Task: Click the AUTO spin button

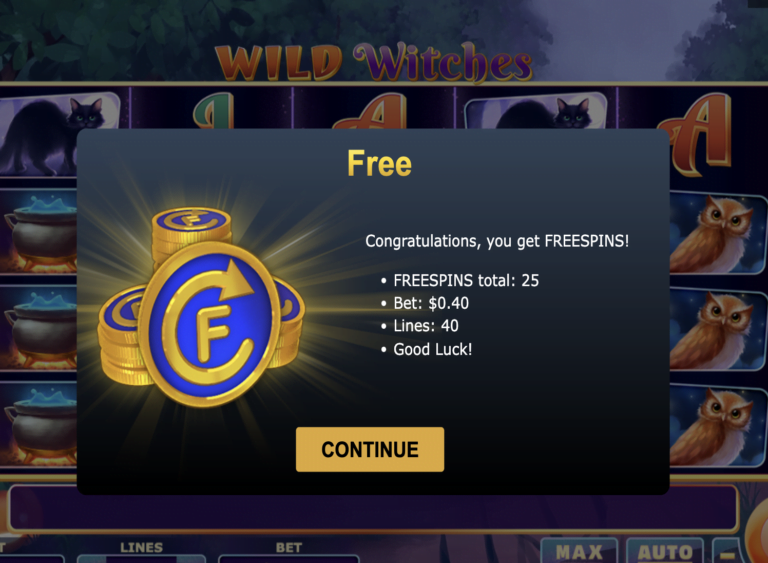Action: [x=665, y=551]
